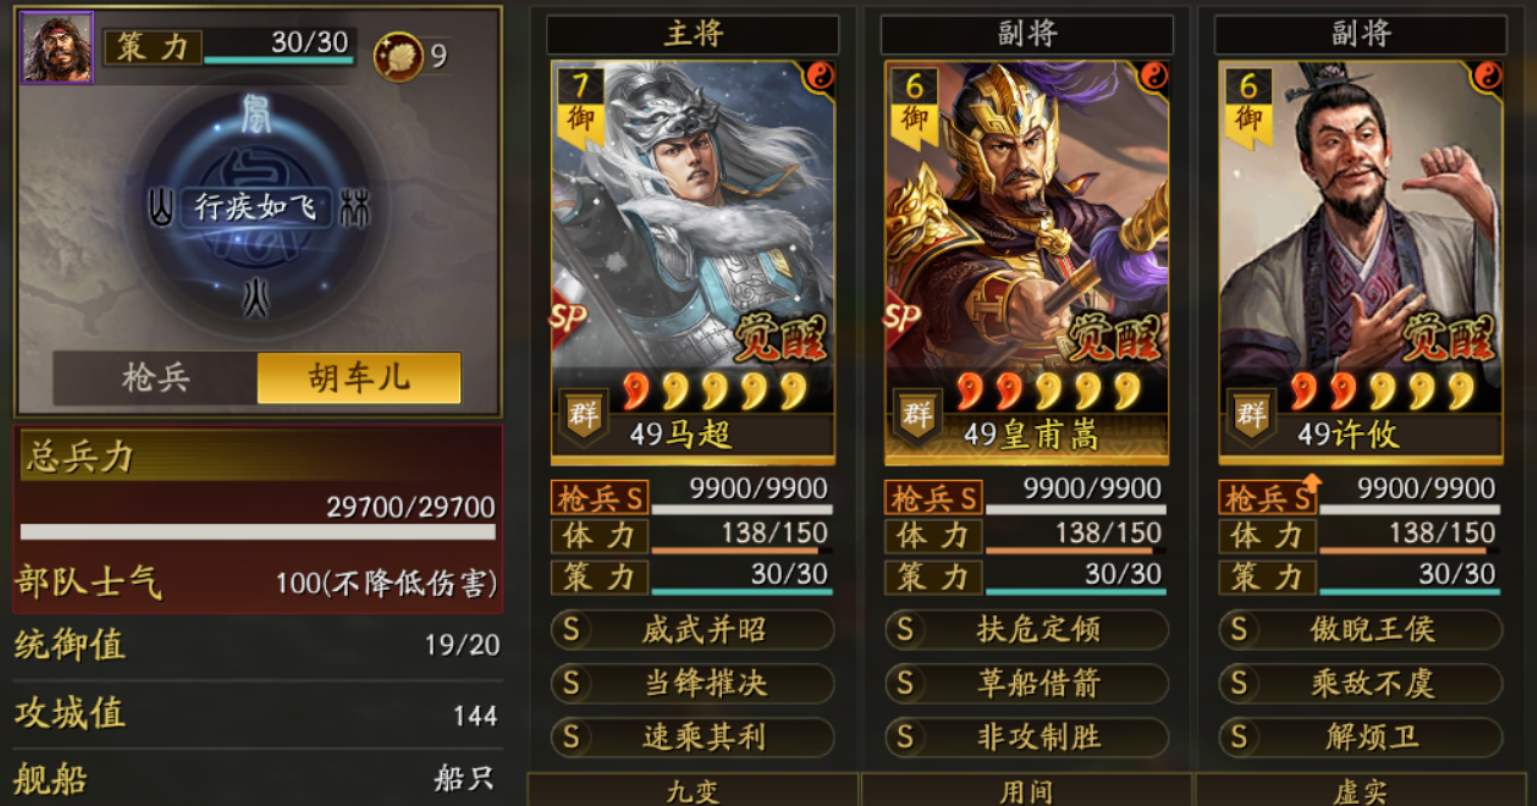1537x806 pixels.
Task: Click 胡车儿 commander avatar portrait
Action: coord(56,47)
